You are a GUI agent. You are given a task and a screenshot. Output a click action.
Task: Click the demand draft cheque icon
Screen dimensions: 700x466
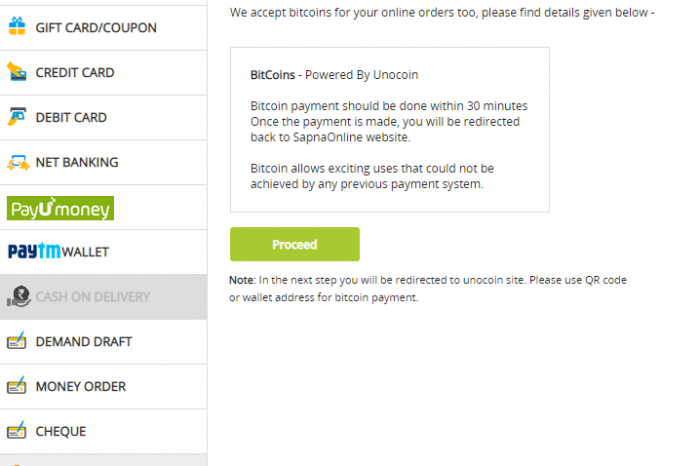17,341
